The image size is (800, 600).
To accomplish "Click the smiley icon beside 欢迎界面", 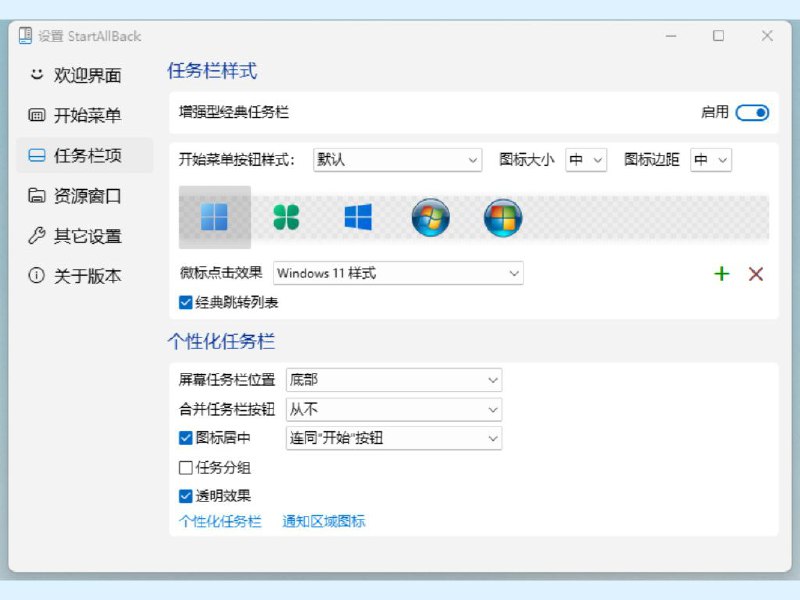I will pos(36,74).
